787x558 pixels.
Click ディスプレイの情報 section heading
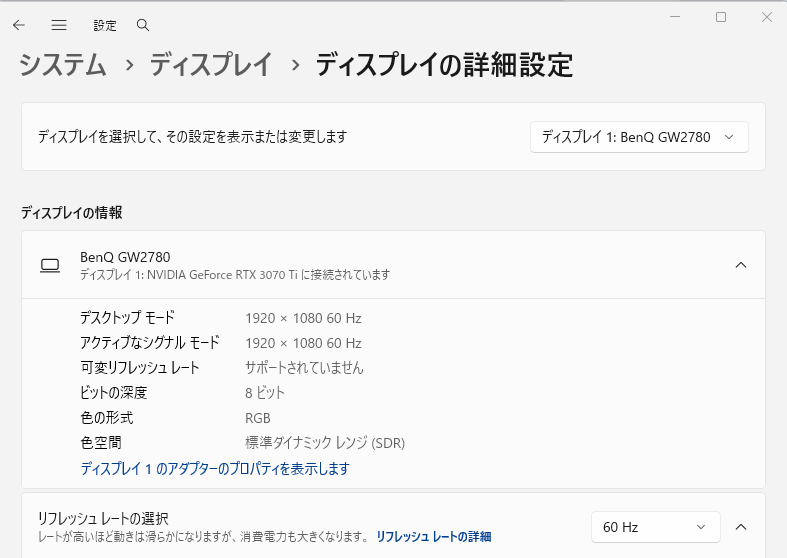pyautogui.click(x=72, y=213)
